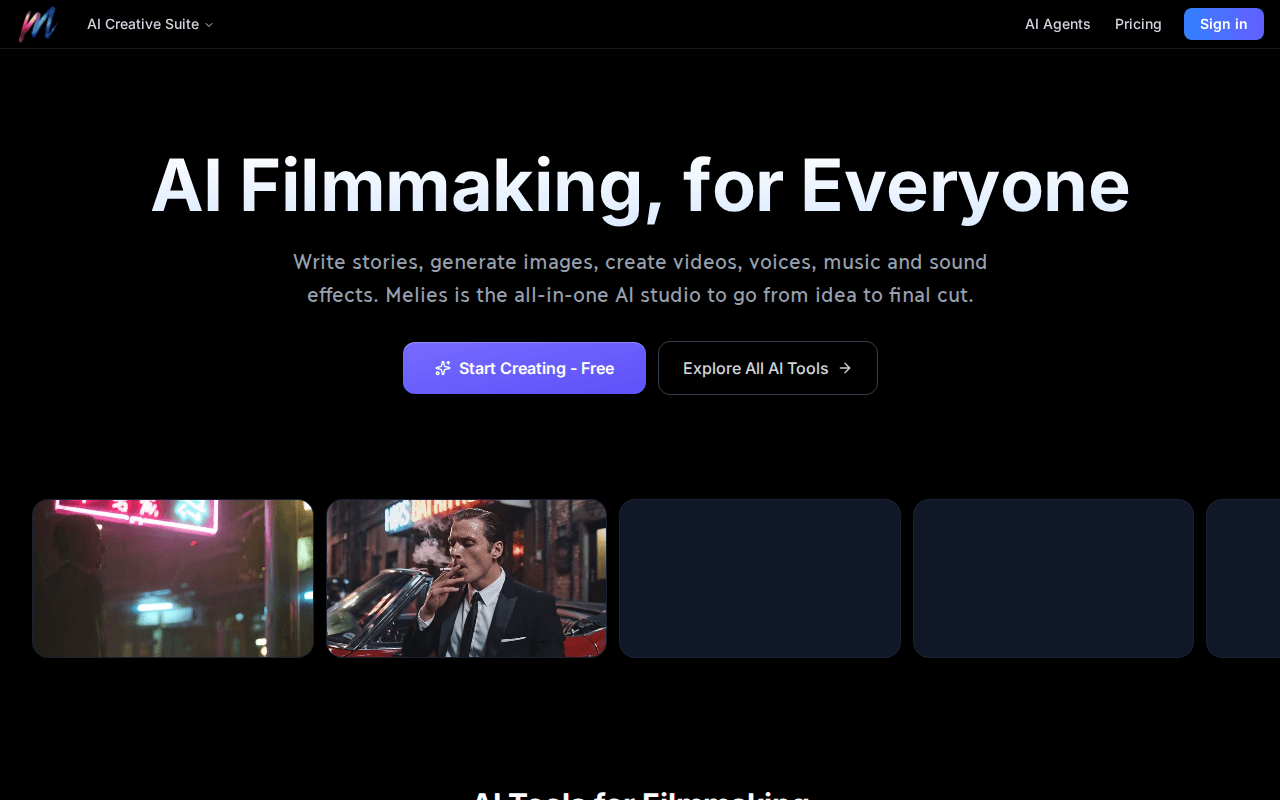Click the 'Write stories, generate images' description text
The height and width of the screenshot is (800, 1280).
pyautogui.click(x=640, y=279)
